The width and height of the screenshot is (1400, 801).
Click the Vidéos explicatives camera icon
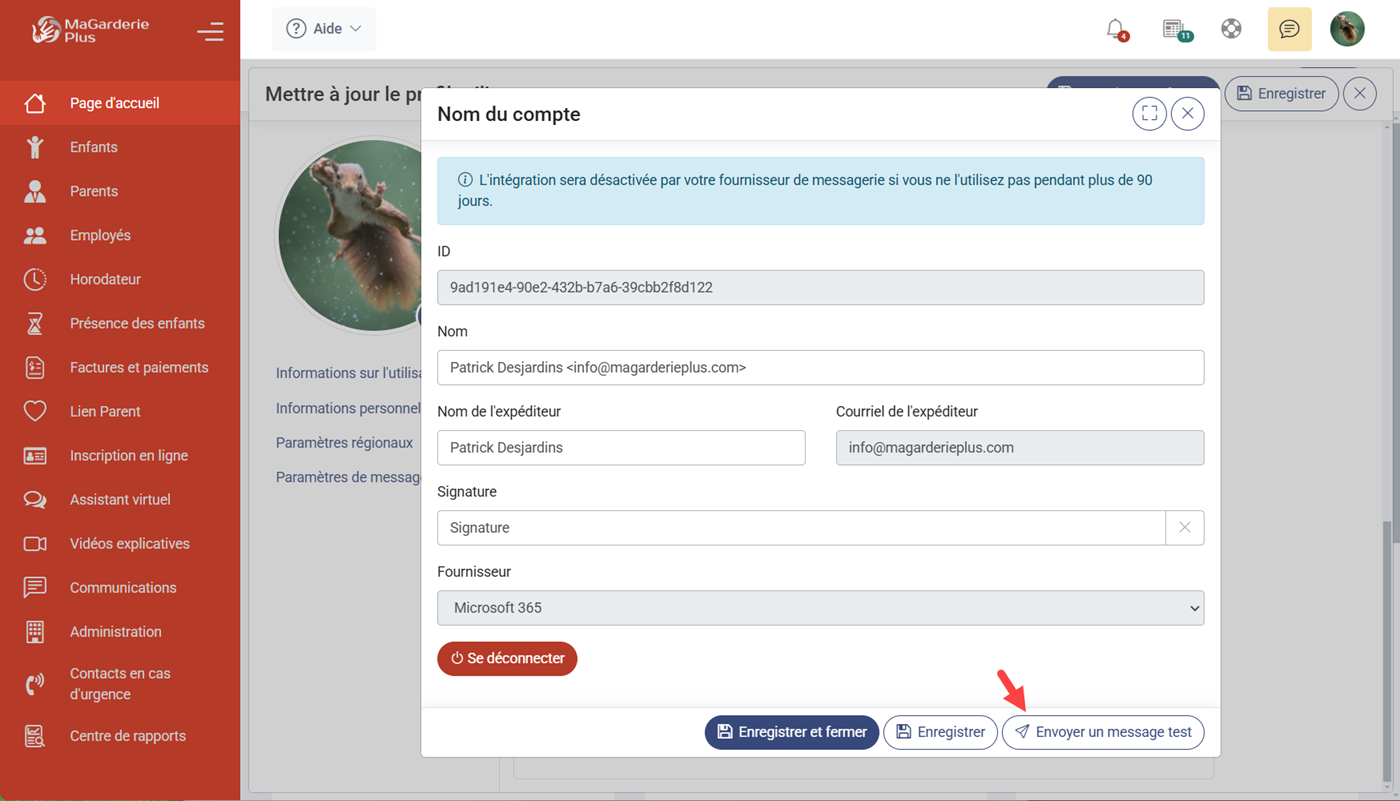35,543
